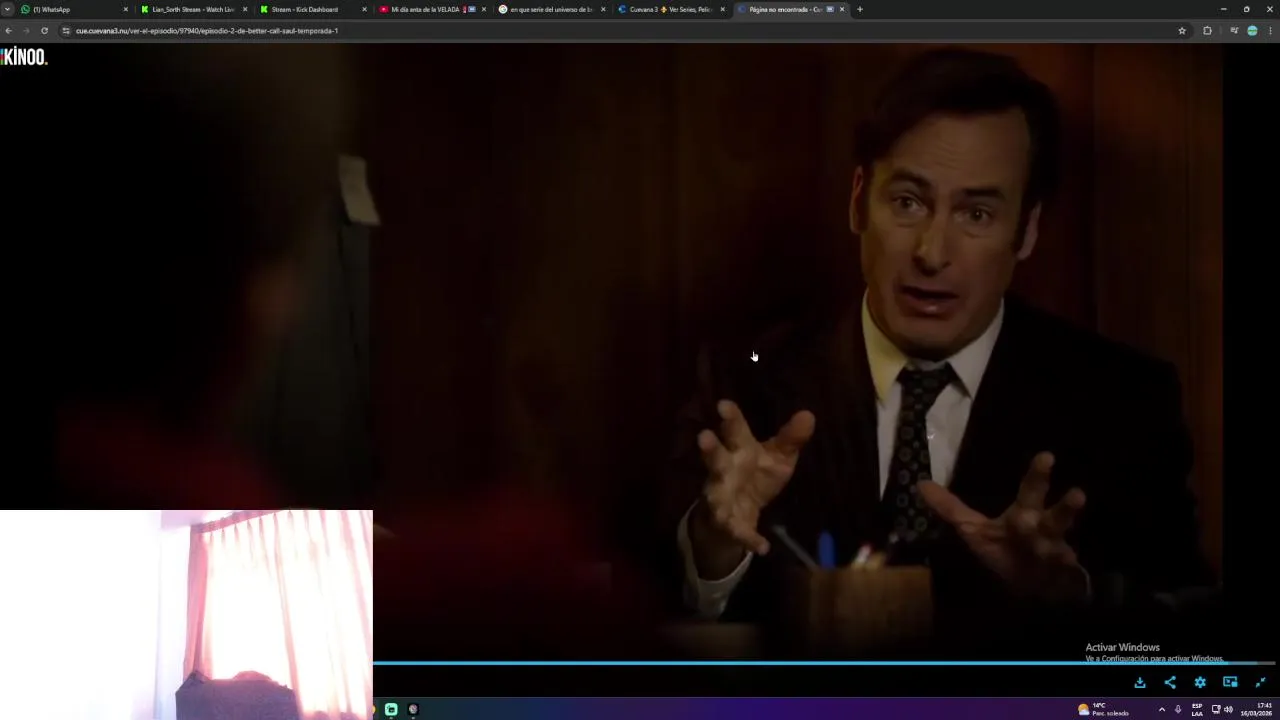The height and width of the screenshot is (720, 1280).
Task: Share the video with the share icon
Action: point(1170,682)
